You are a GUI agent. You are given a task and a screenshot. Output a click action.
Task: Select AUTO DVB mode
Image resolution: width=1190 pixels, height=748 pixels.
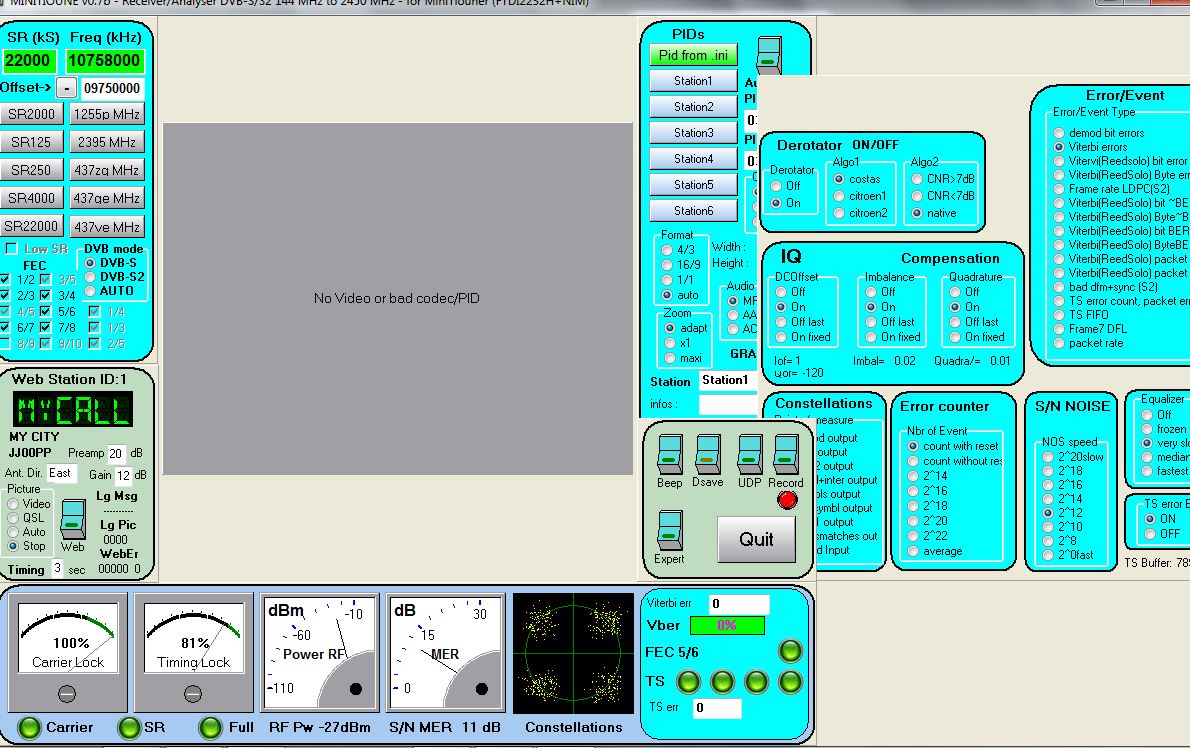pos(90,291)
